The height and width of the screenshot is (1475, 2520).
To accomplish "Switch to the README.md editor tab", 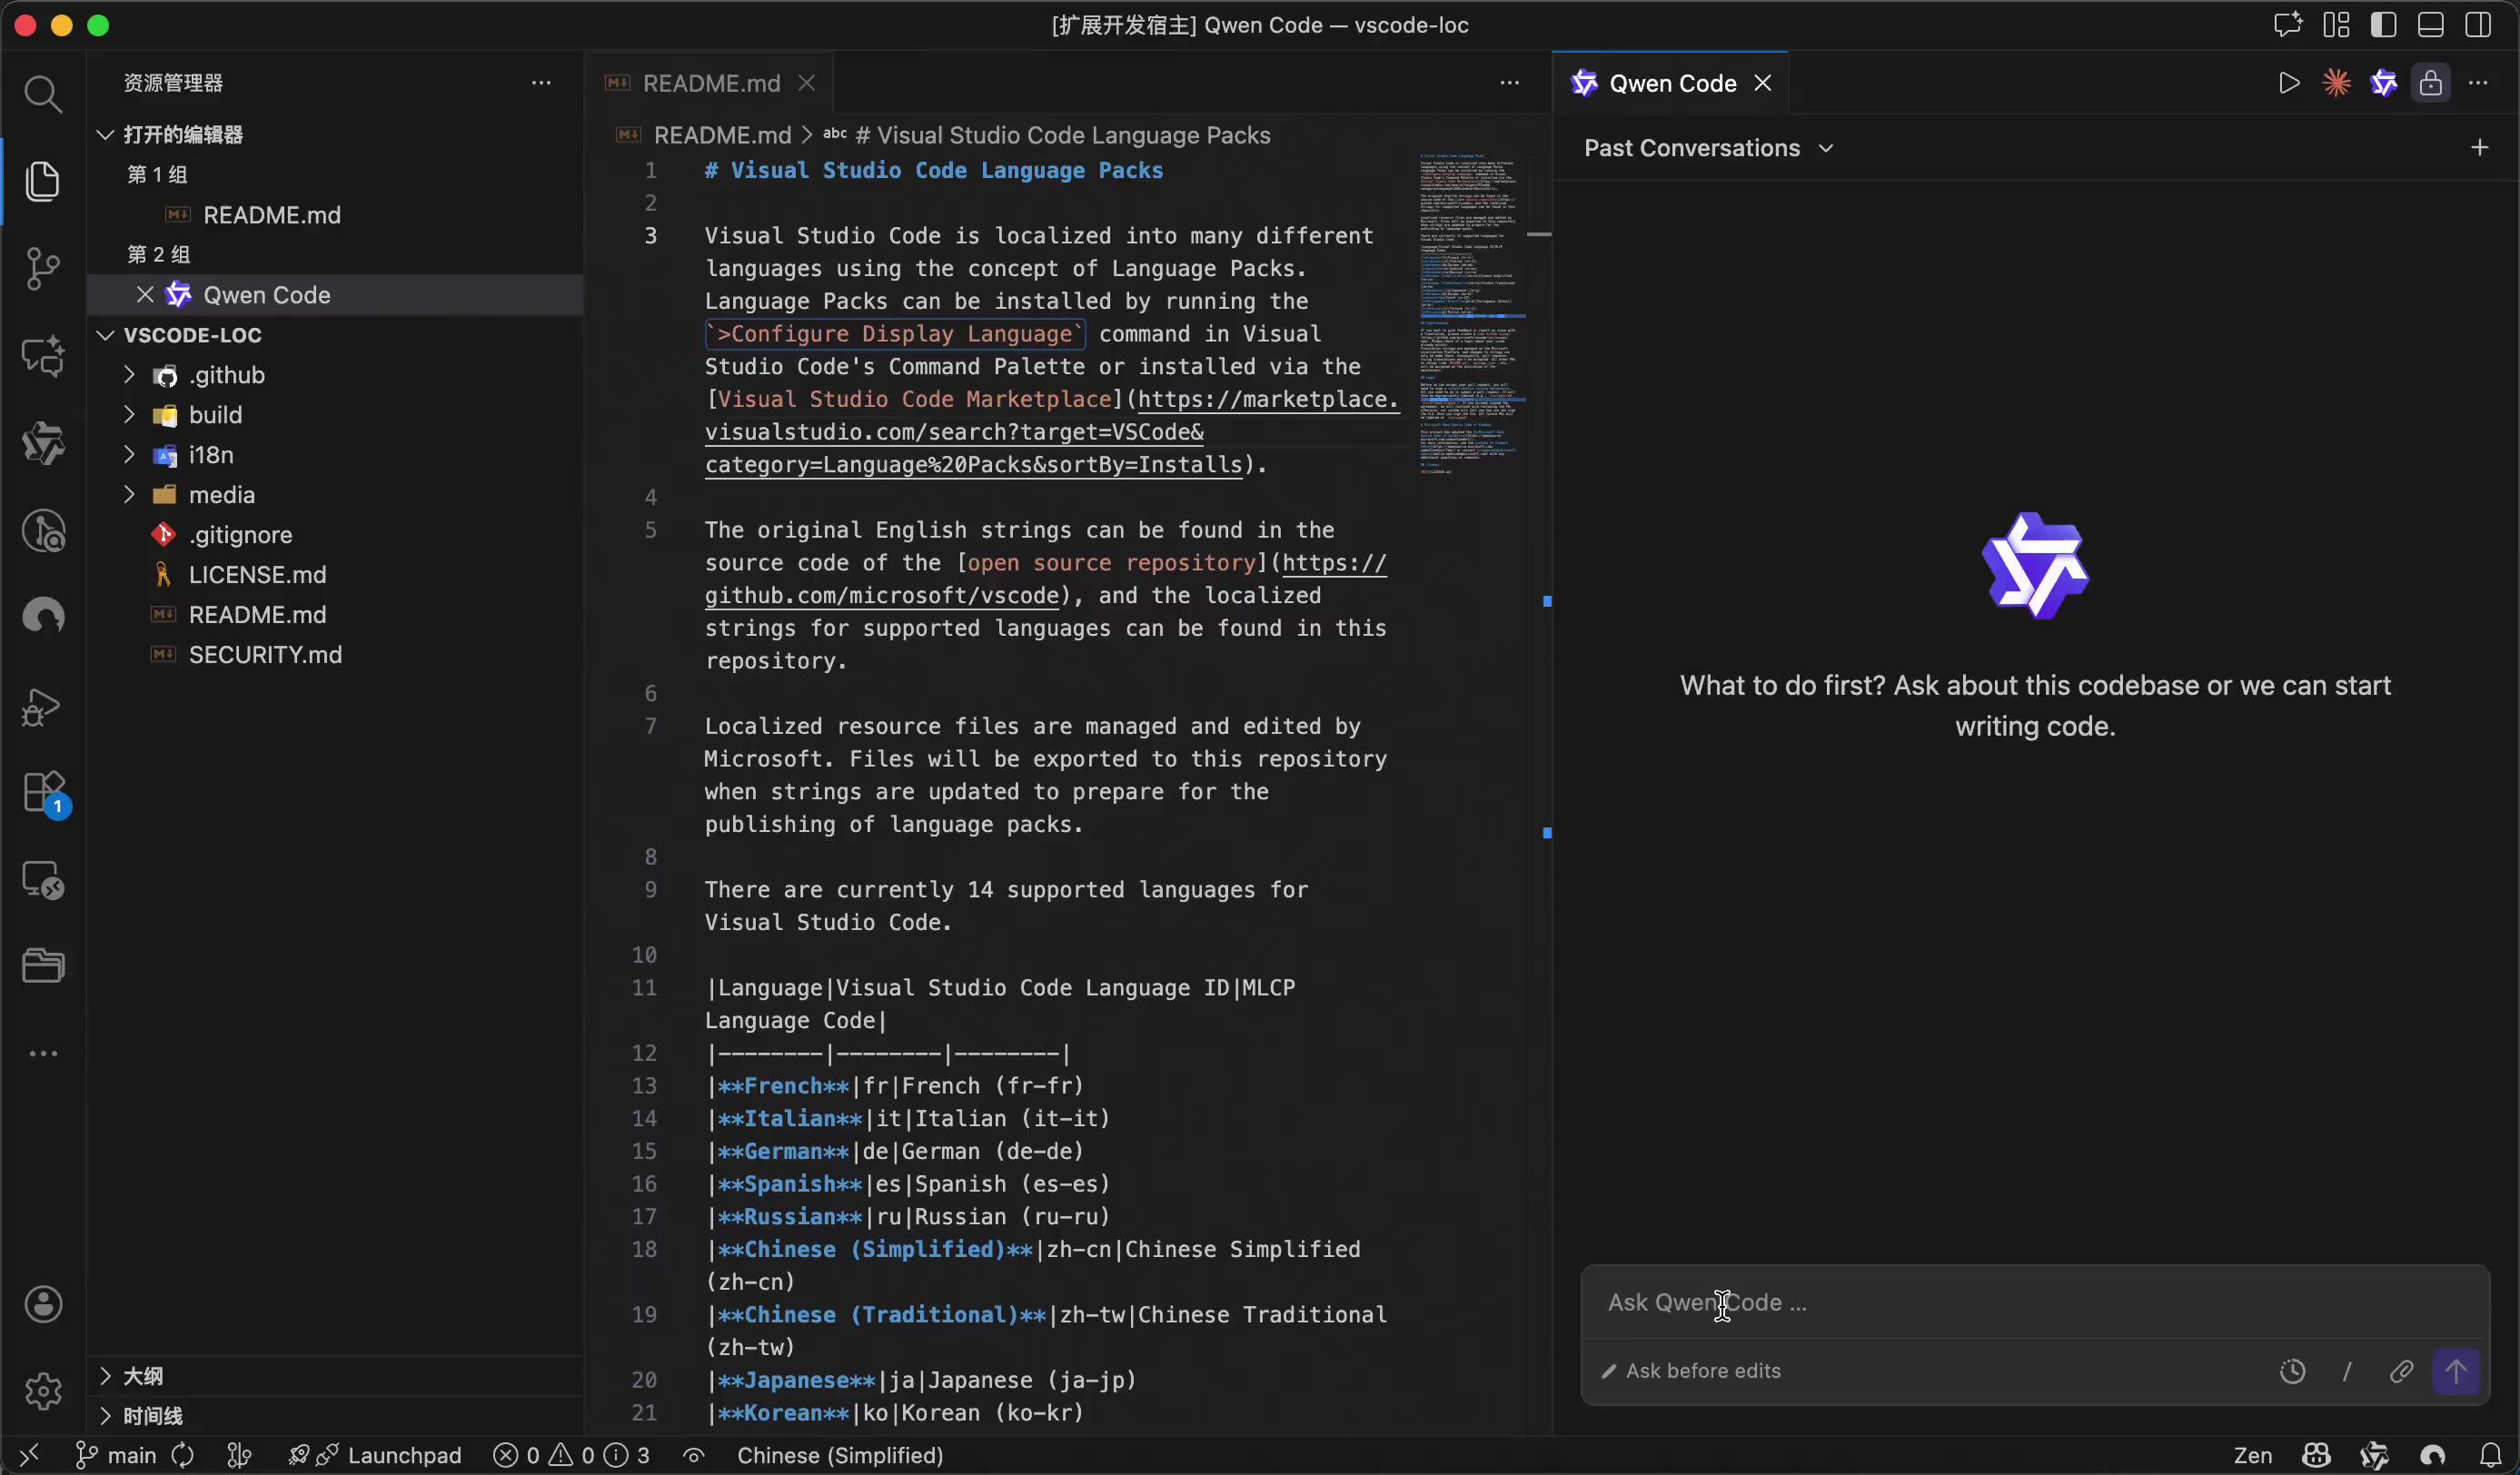I will pyautogui.click(x=710, y=83).
